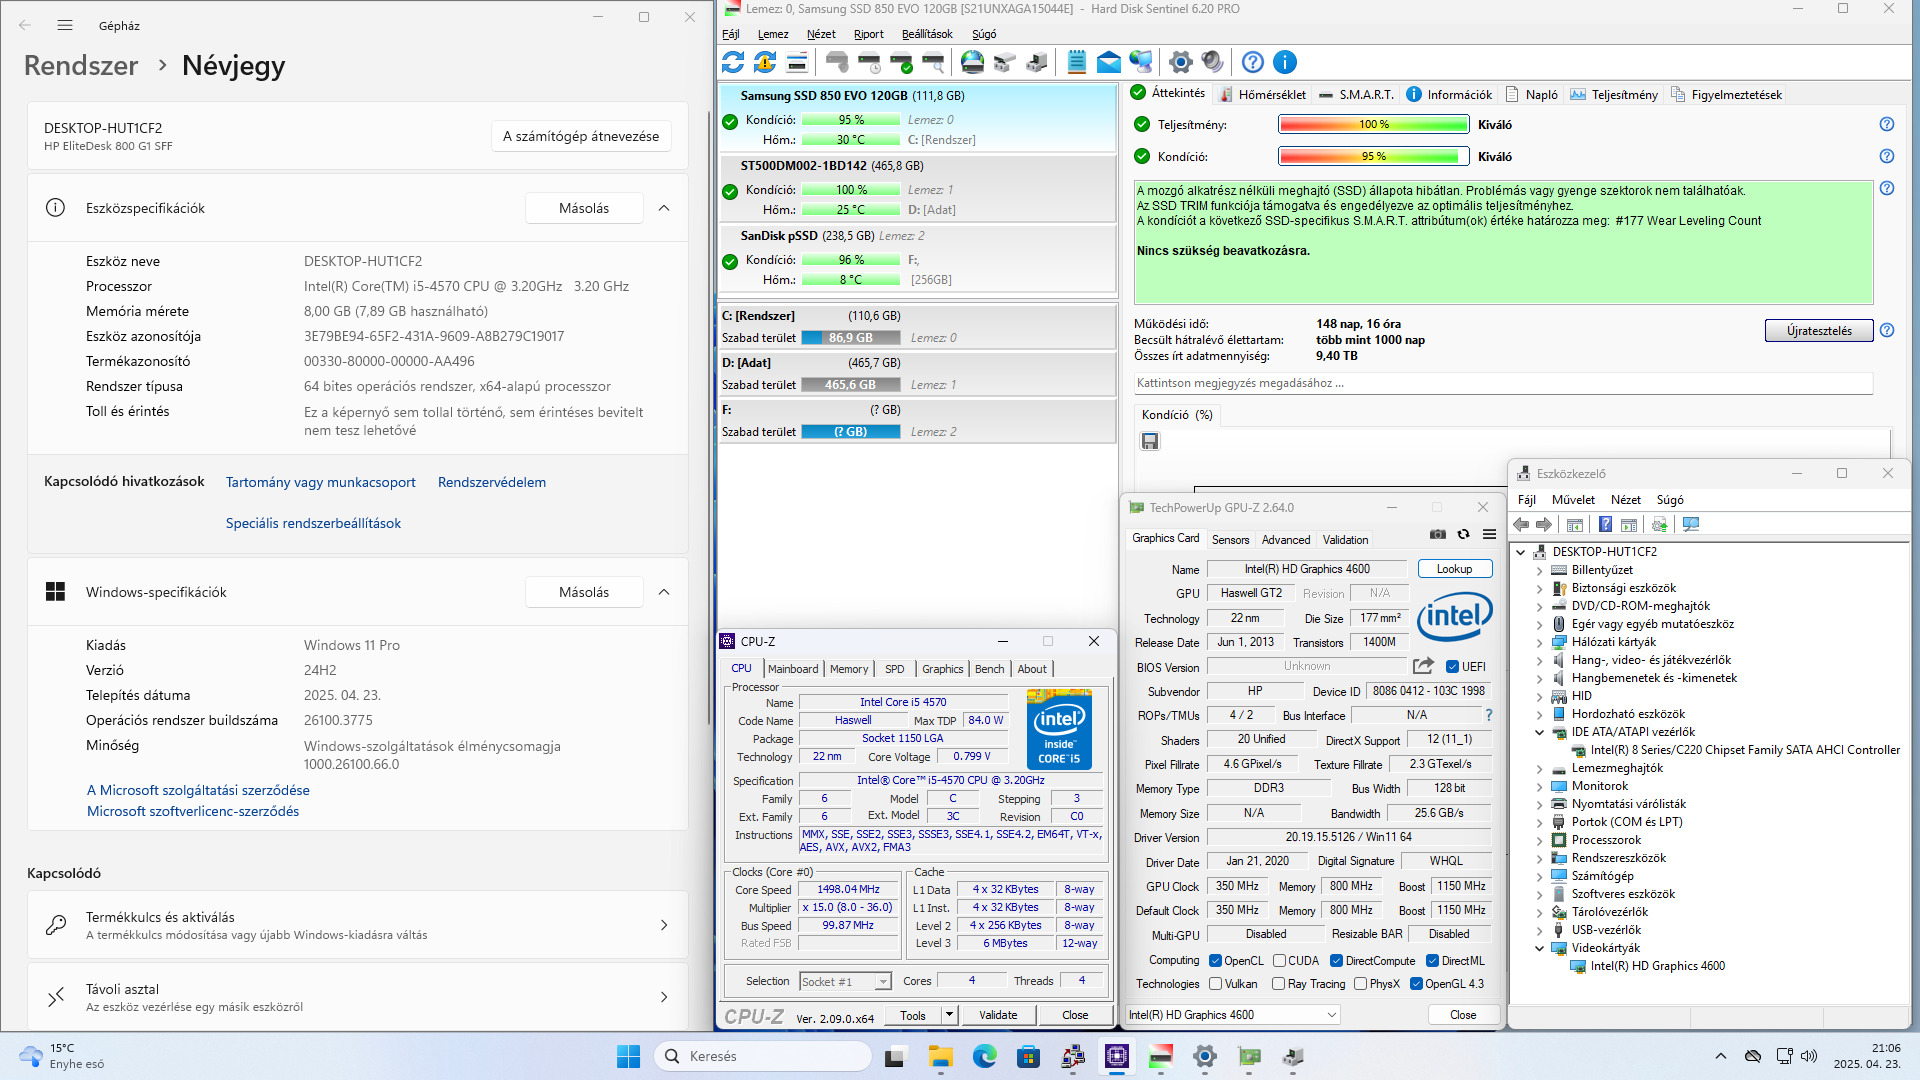Open the send email envelope icon
Image resolution: width=1920 pixels, height=1080 pixels.
pyautogui.click(x=1108, y=62)
